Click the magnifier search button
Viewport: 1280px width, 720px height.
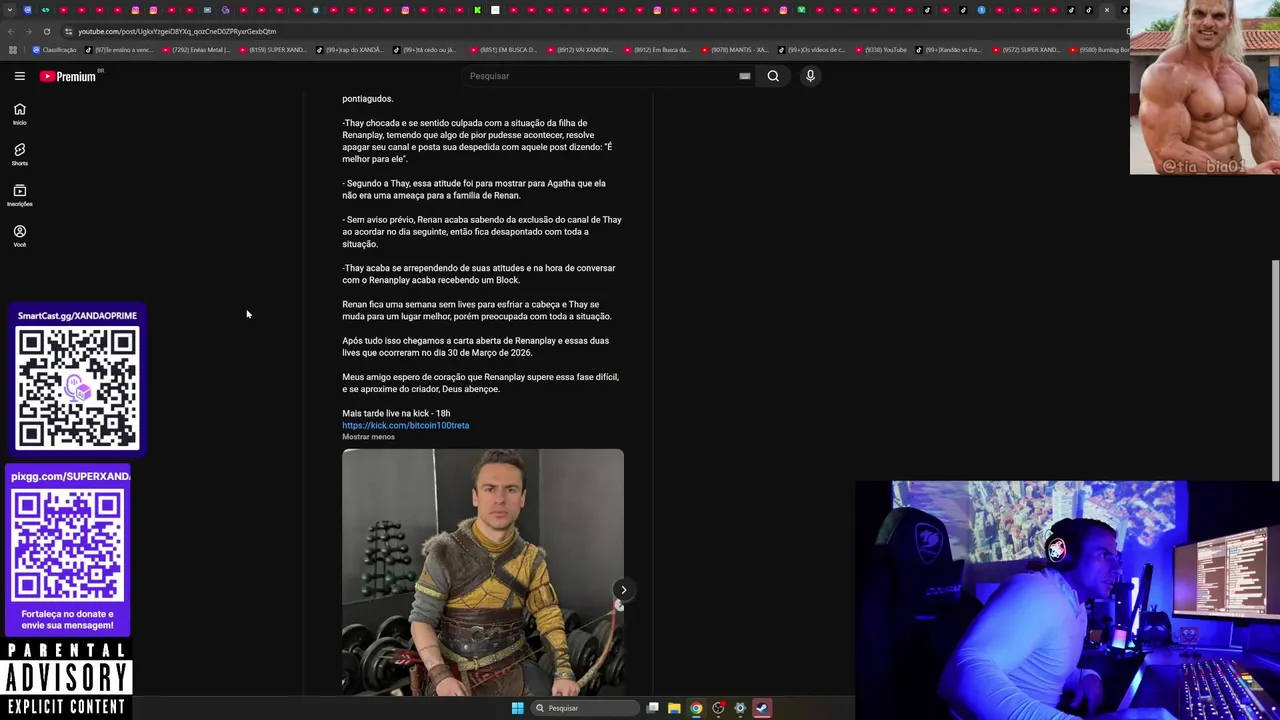point(773,76)
